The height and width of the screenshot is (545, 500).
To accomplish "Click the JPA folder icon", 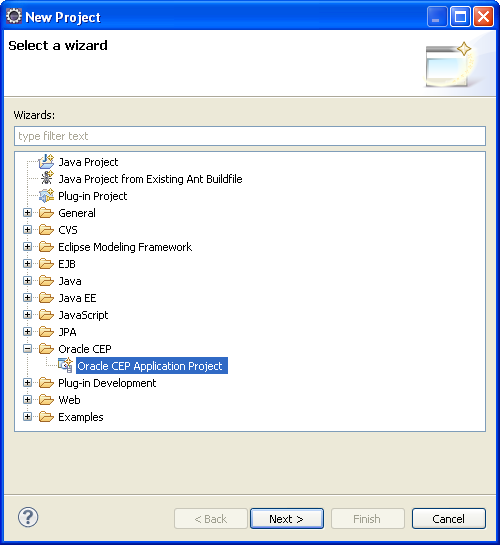I will point(46,332).
